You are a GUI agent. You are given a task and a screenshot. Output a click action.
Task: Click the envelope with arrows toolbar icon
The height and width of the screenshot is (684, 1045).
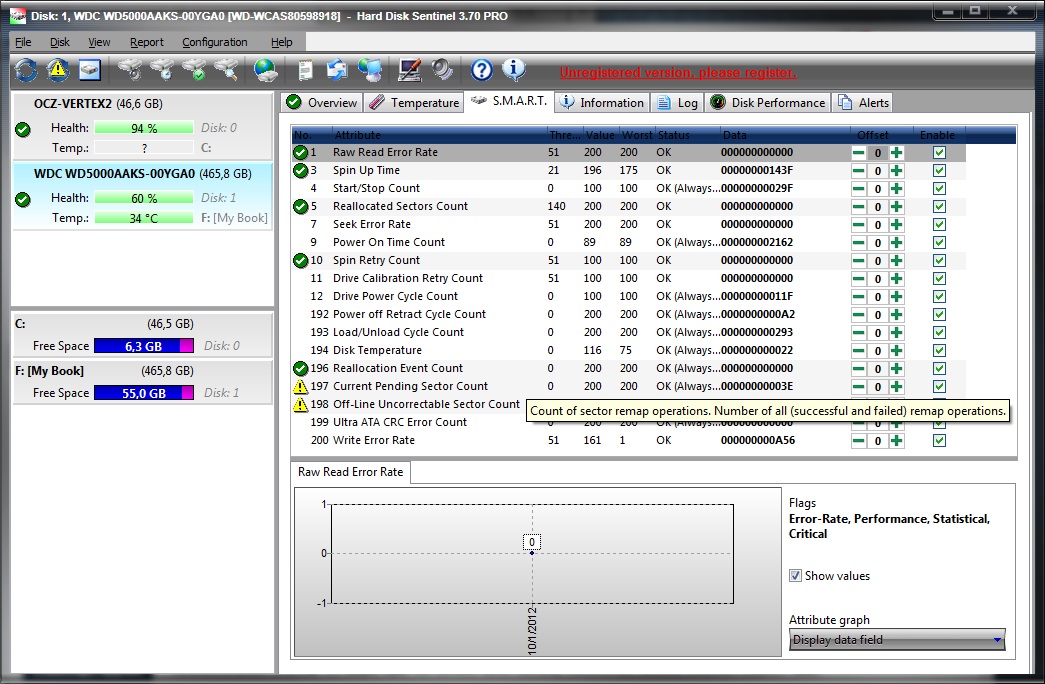337,70
